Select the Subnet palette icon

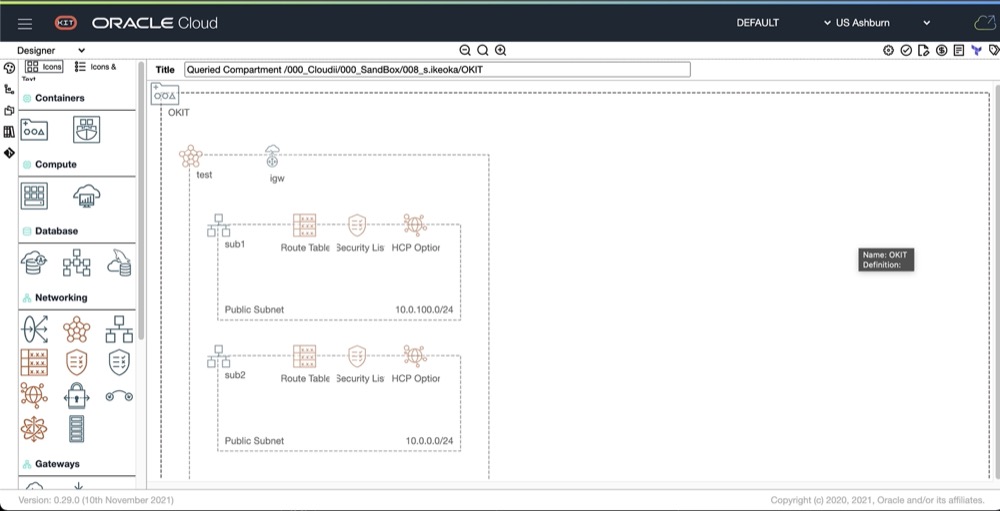tap(119, 329)
